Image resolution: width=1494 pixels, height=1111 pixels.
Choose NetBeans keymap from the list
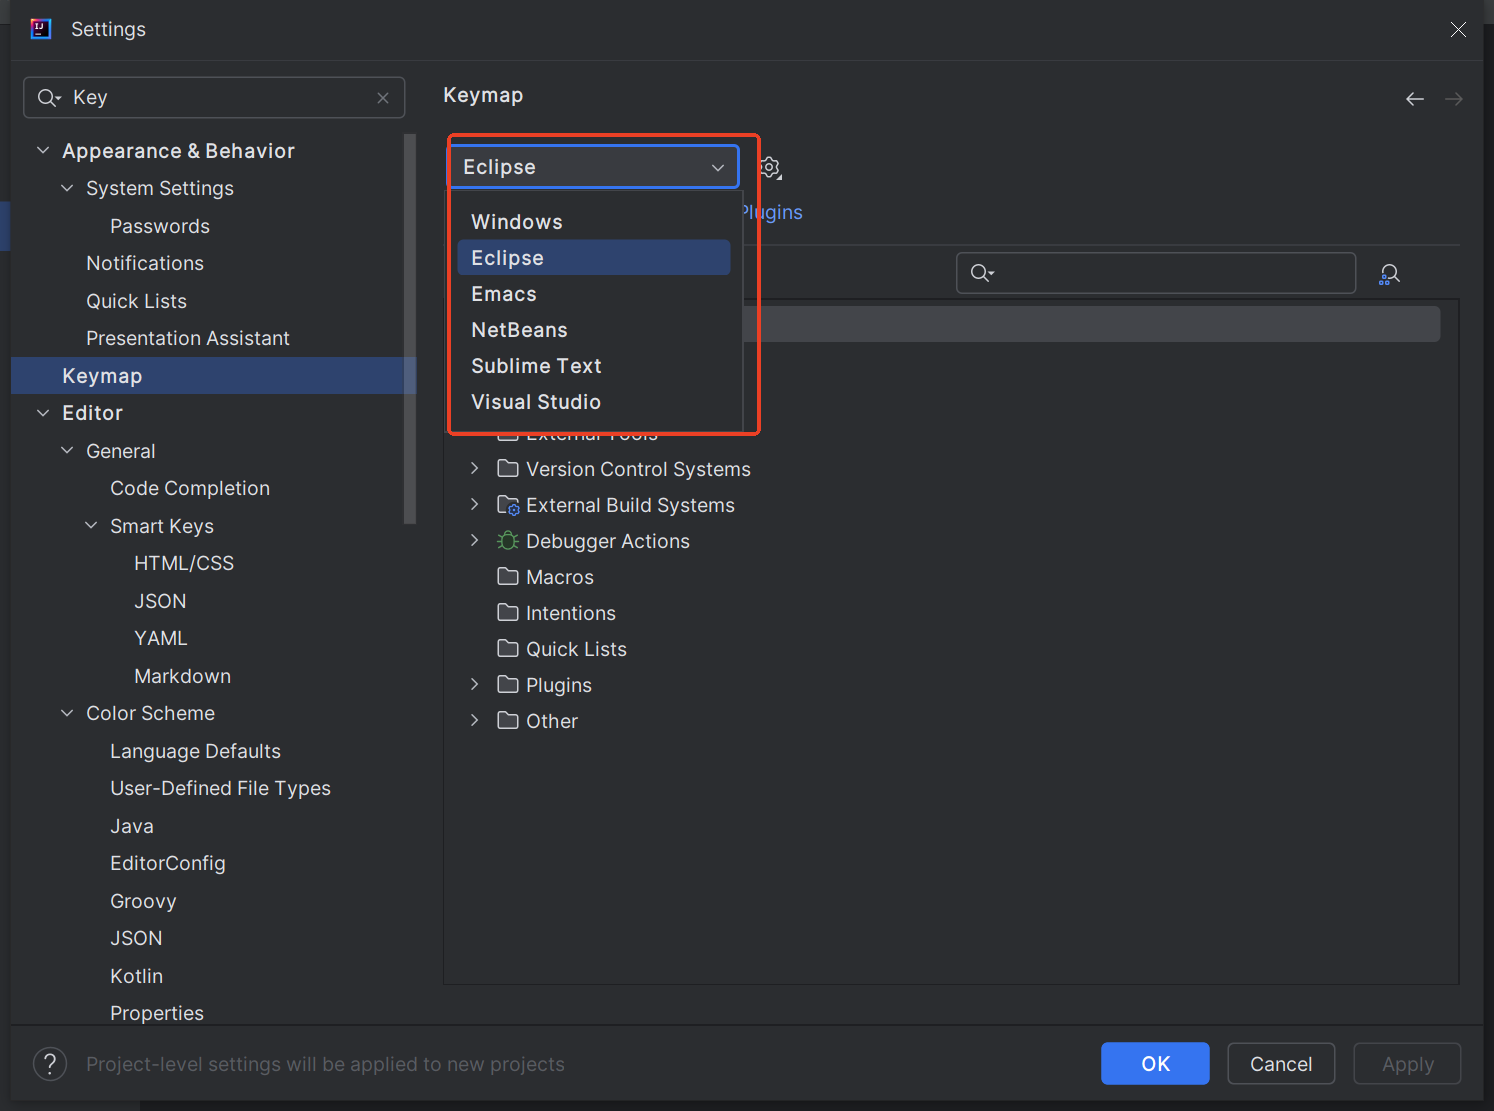594,330
